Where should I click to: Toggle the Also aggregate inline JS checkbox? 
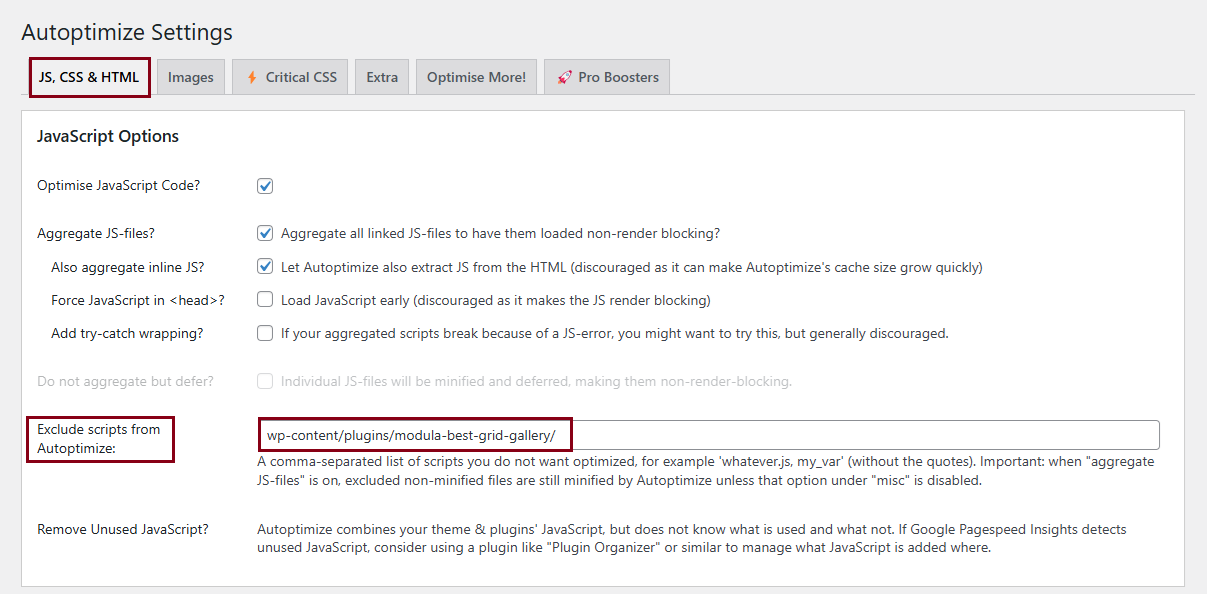[265, 267]
